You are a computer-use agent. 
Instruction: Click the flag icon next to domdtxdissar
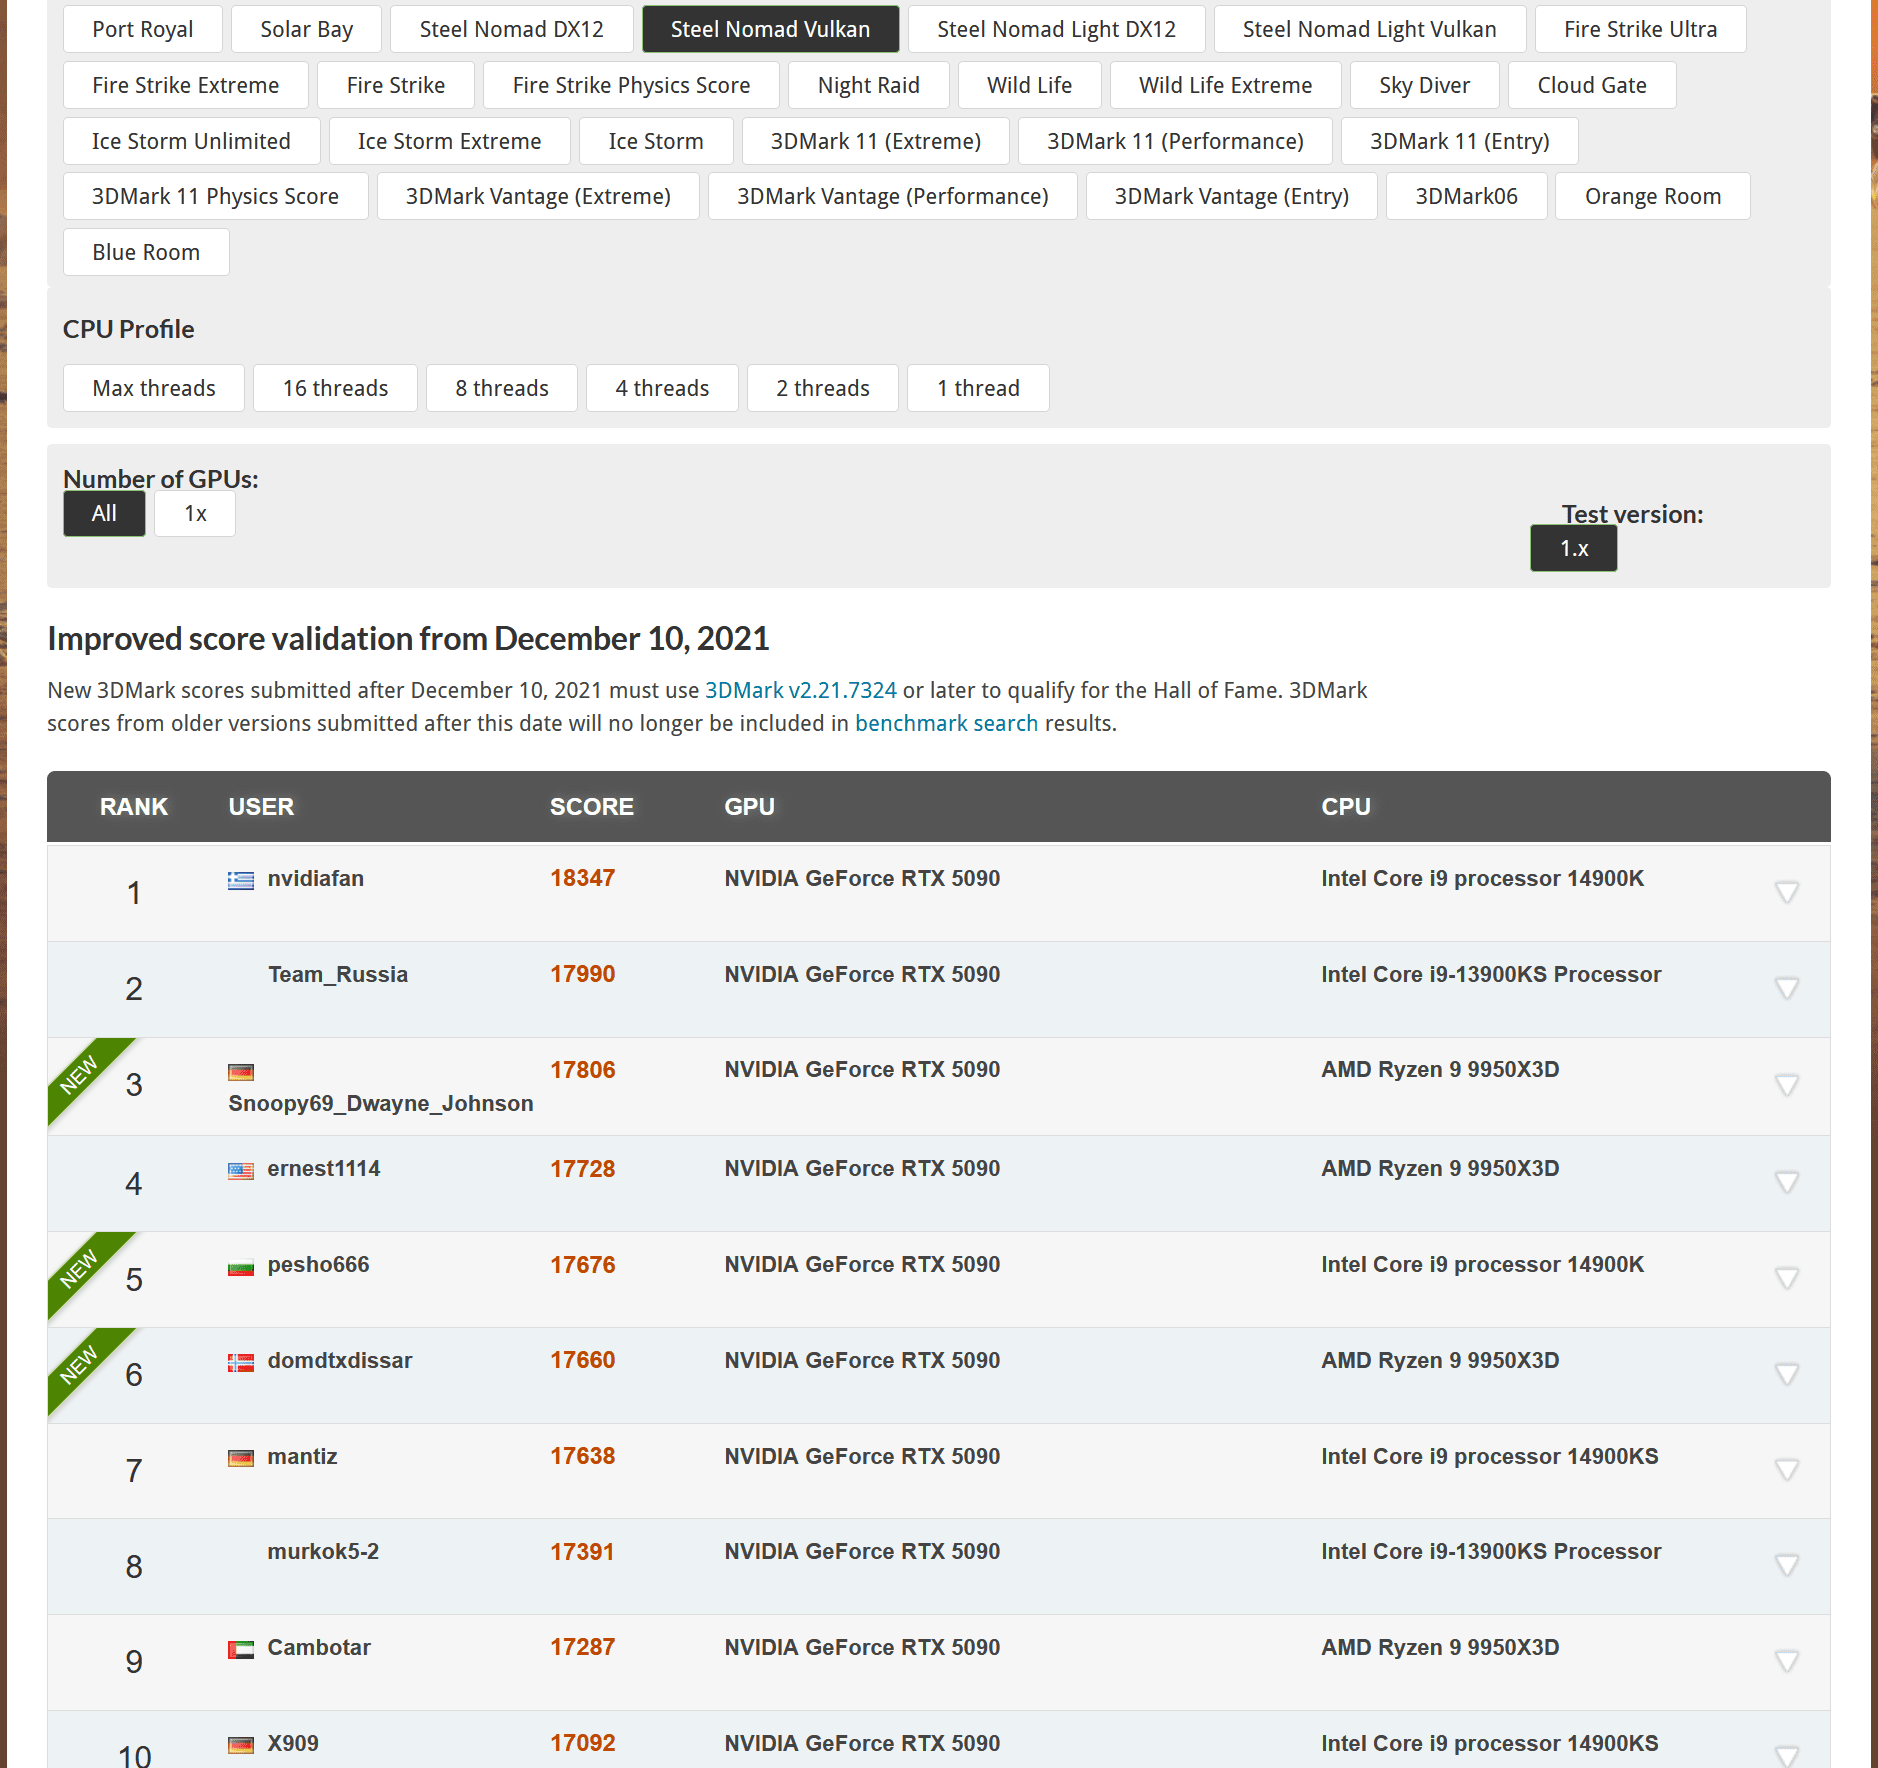pyautogui.click(x=240, y=1362)
